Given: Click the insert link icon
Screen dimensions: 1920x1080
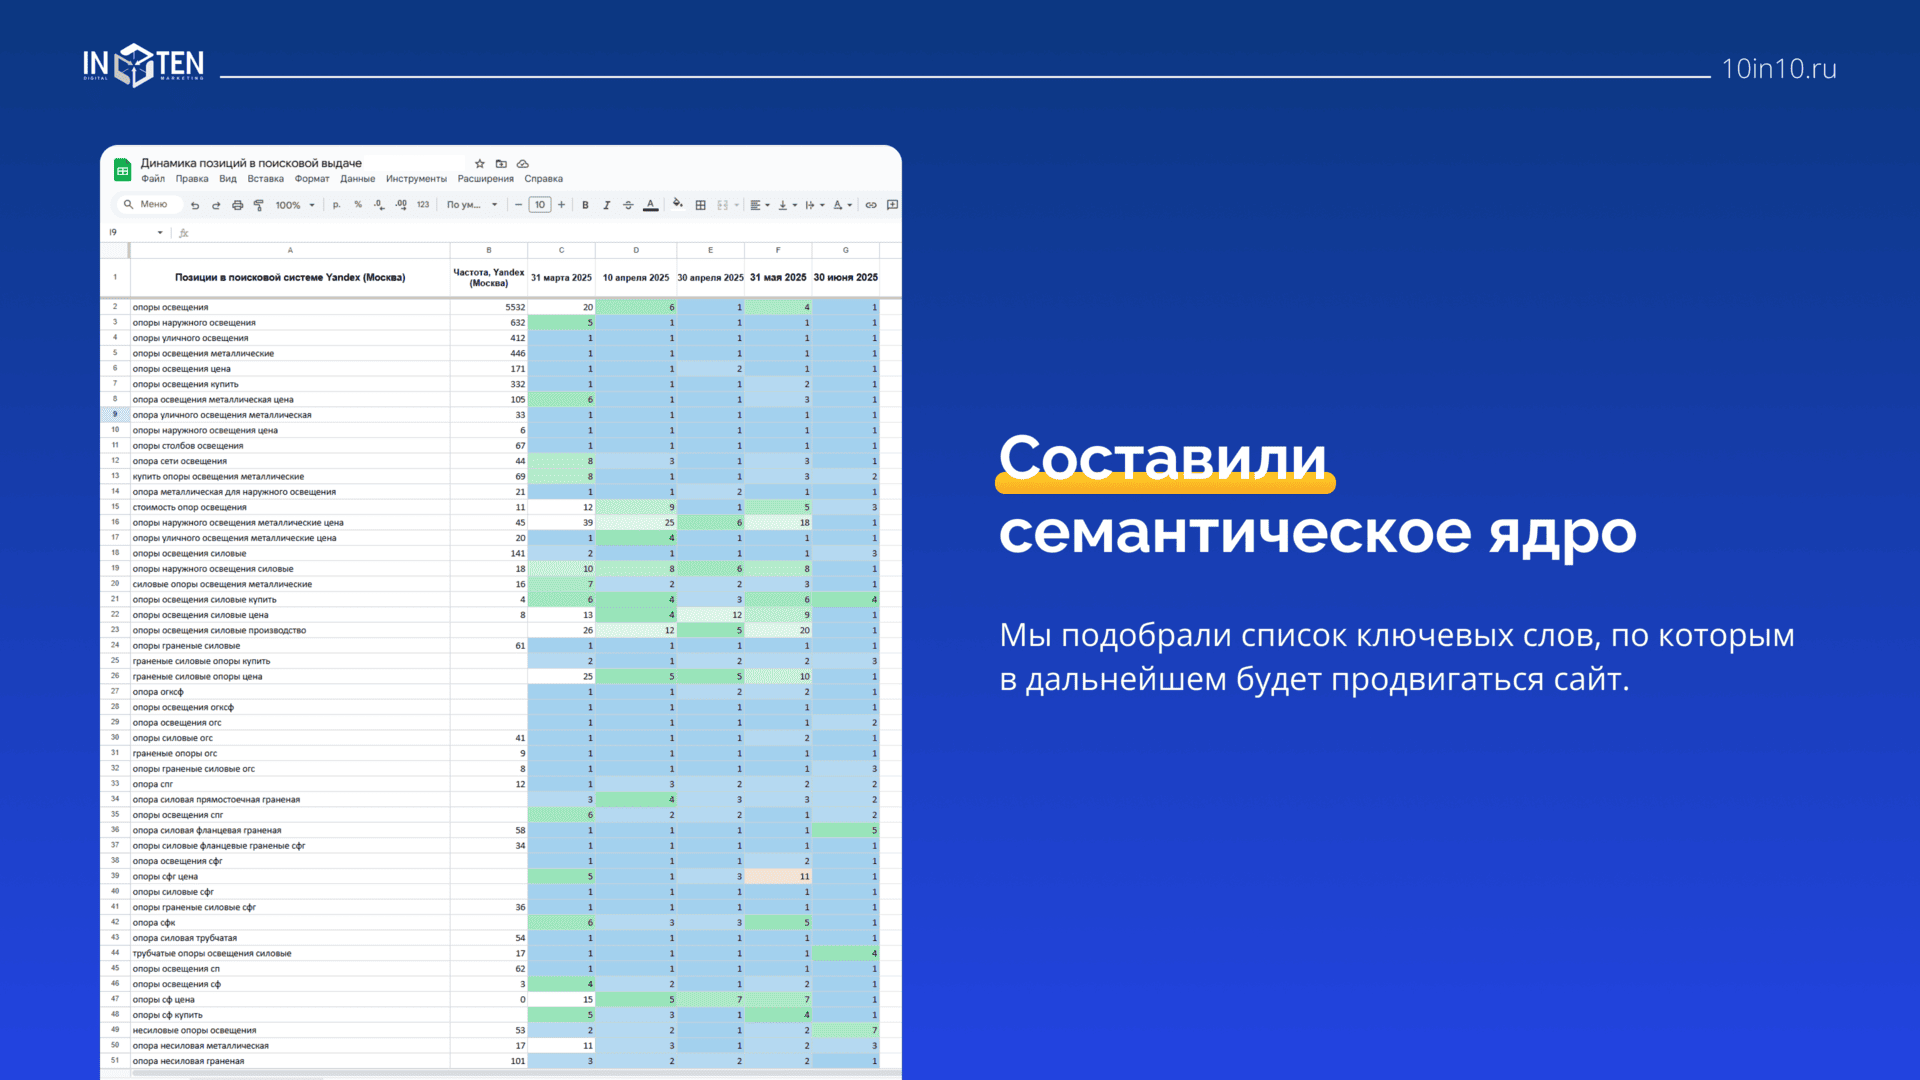Looking at the screenshot, I should click(x=871, y=205).
